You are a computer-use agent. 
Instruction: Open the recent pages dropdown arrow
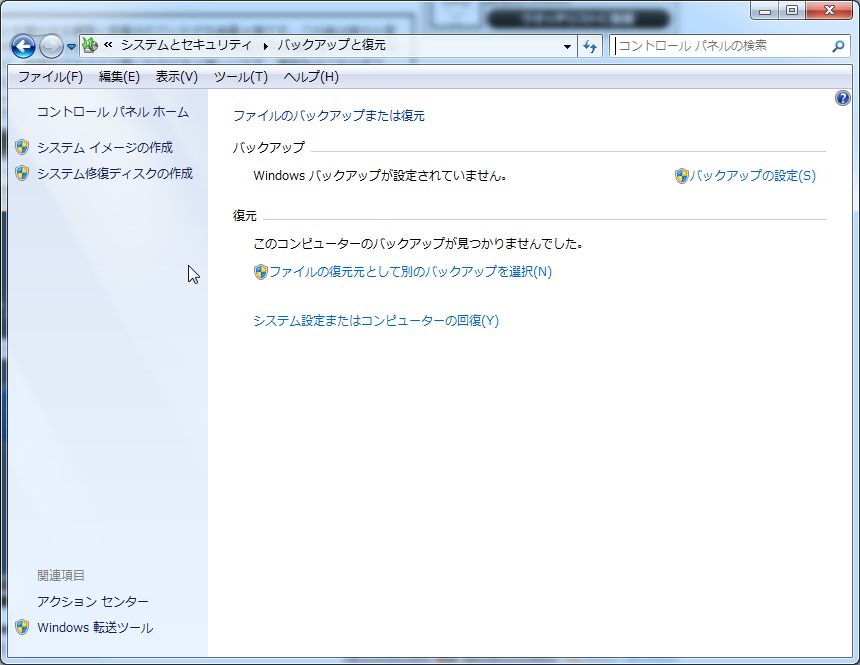pos(71,47)
